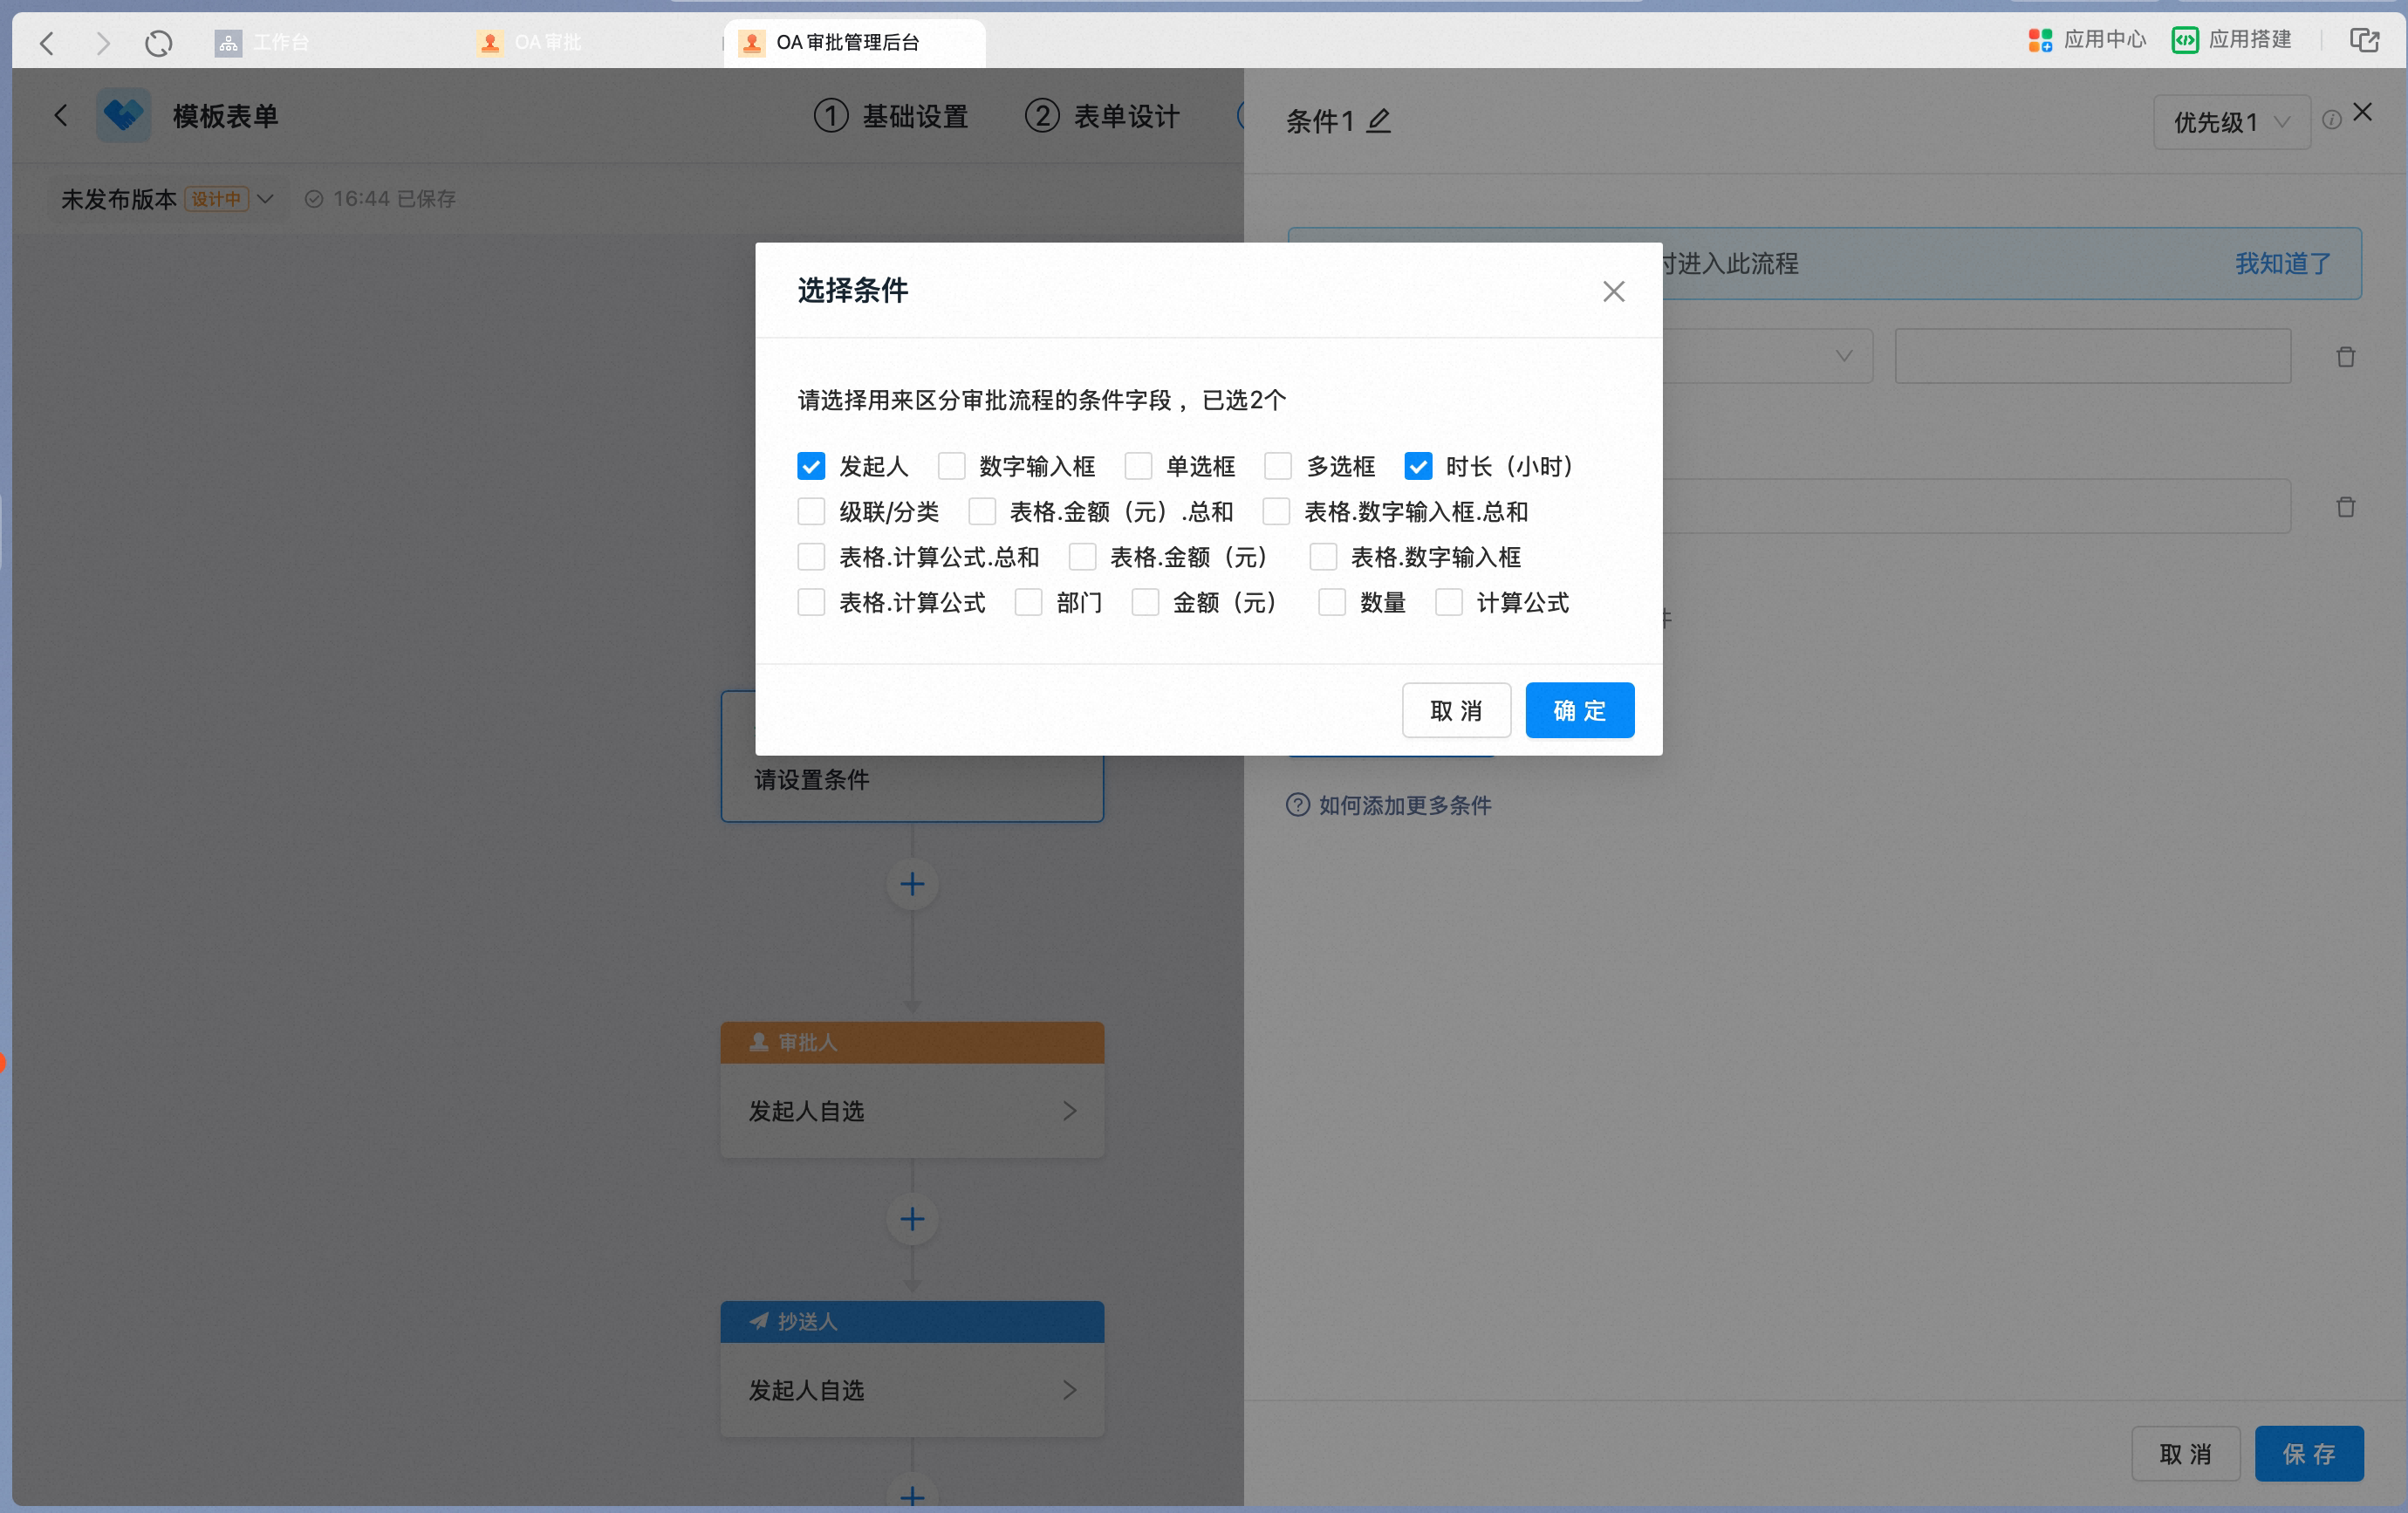Enable the 数量 checkbox
2408x1513 pixels.
point(1332,603)
